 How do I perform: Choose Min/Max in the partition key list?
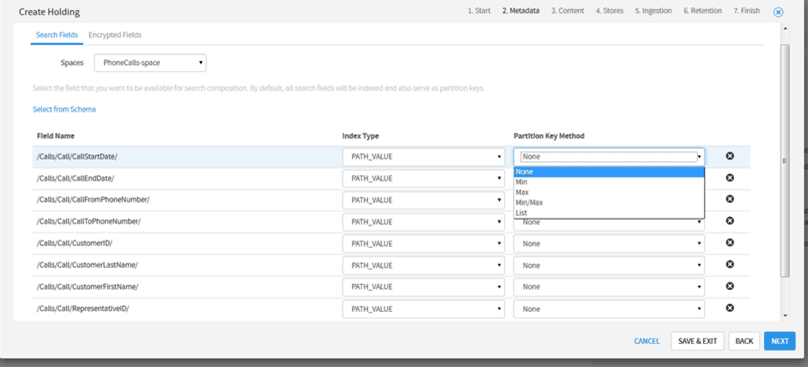pos(609,203)
